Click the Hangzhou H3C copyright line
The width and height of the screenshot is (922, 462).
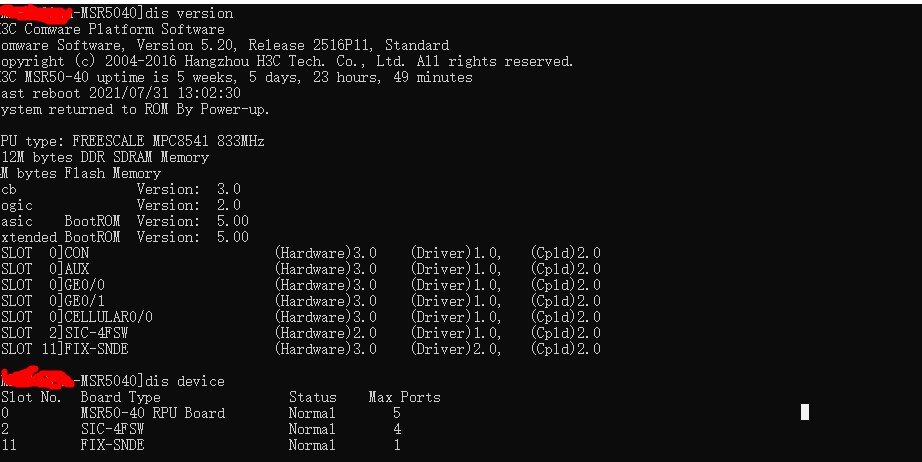(x=288, y=61)
